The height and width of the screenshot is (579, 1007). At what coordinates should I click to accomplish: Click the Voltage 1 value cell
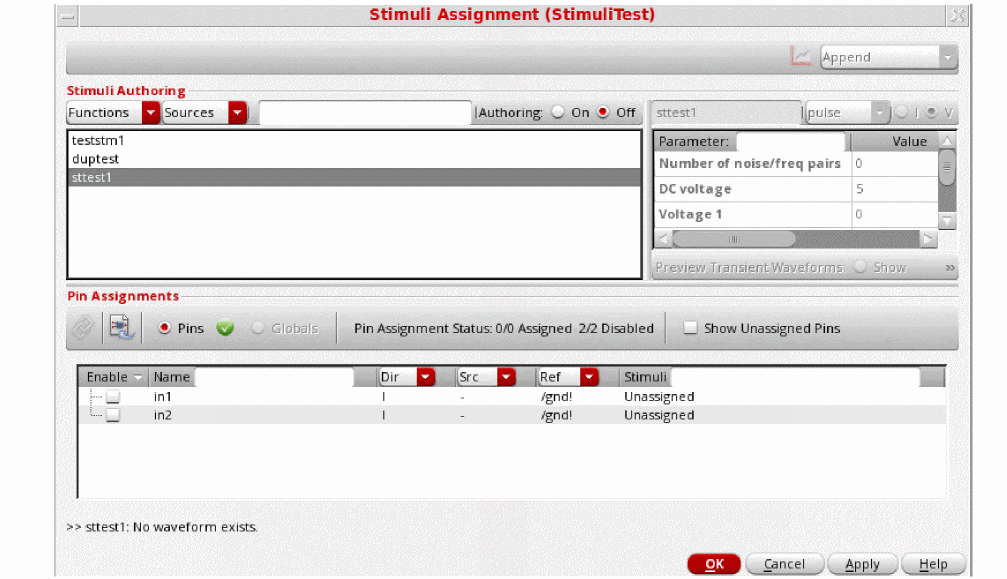point(895,214)
